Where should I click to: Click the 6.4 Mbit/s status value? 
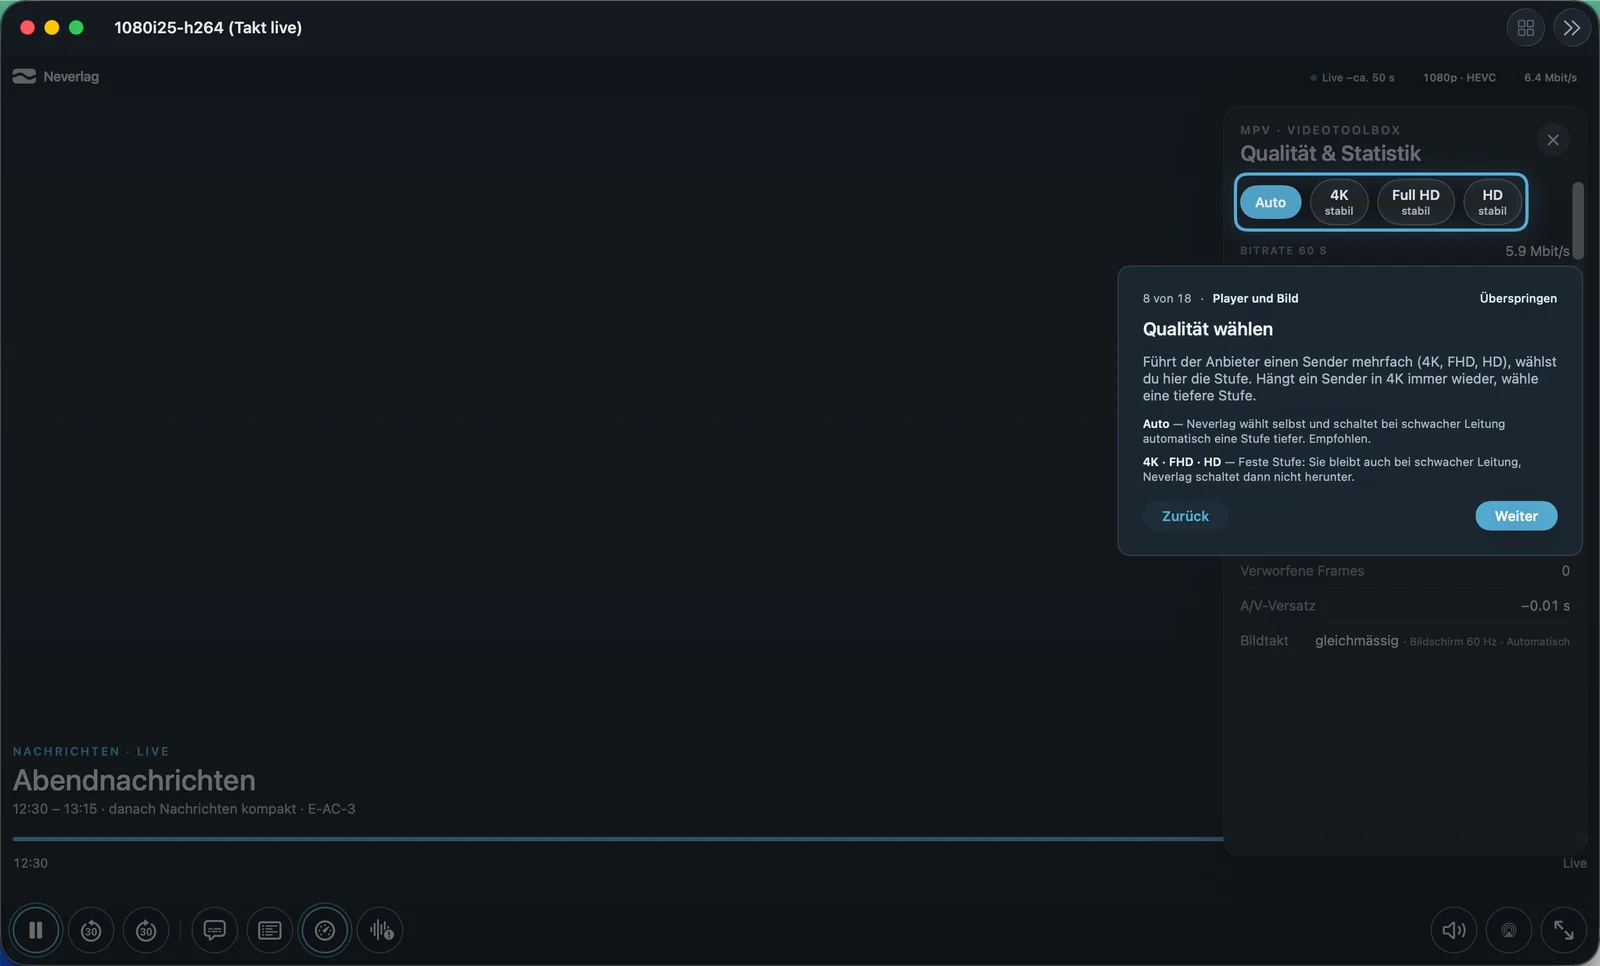coord(1550,77)
